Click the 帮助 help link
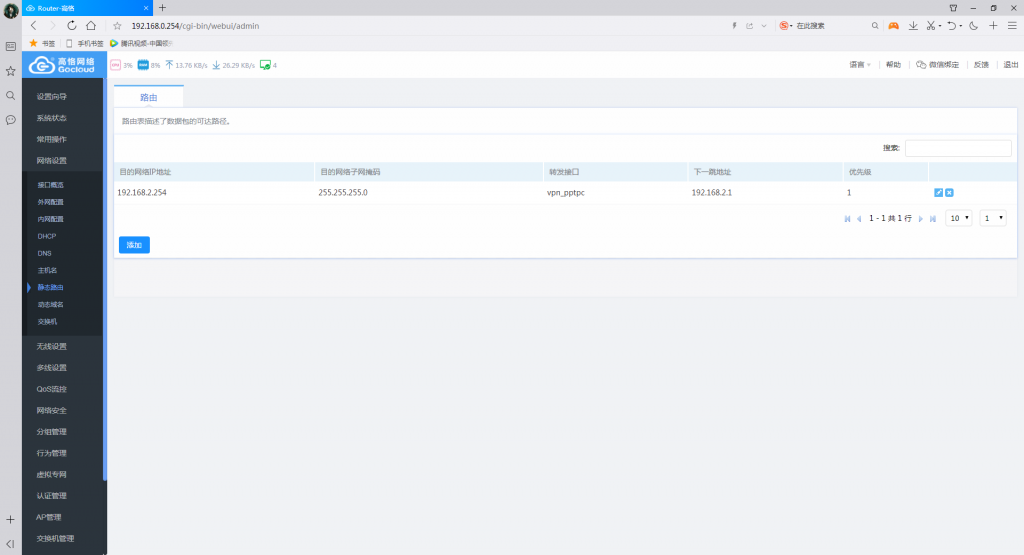 [893, 65]
